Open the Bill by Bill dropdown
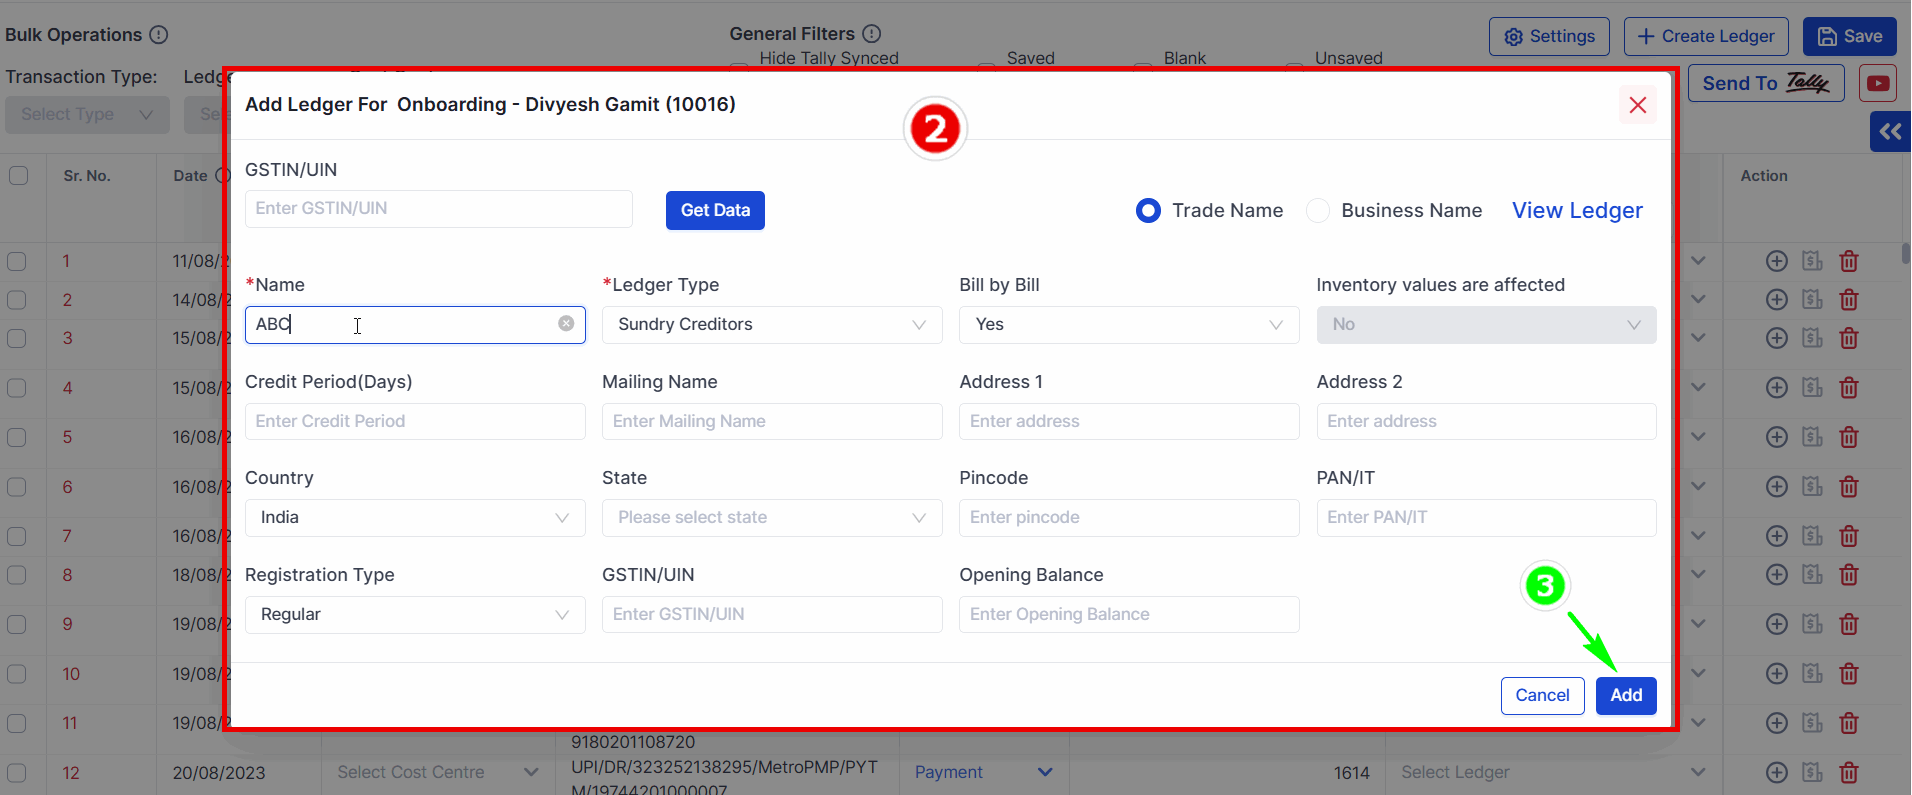Viewport: 1912px width, 795px height. (1129, 324)
